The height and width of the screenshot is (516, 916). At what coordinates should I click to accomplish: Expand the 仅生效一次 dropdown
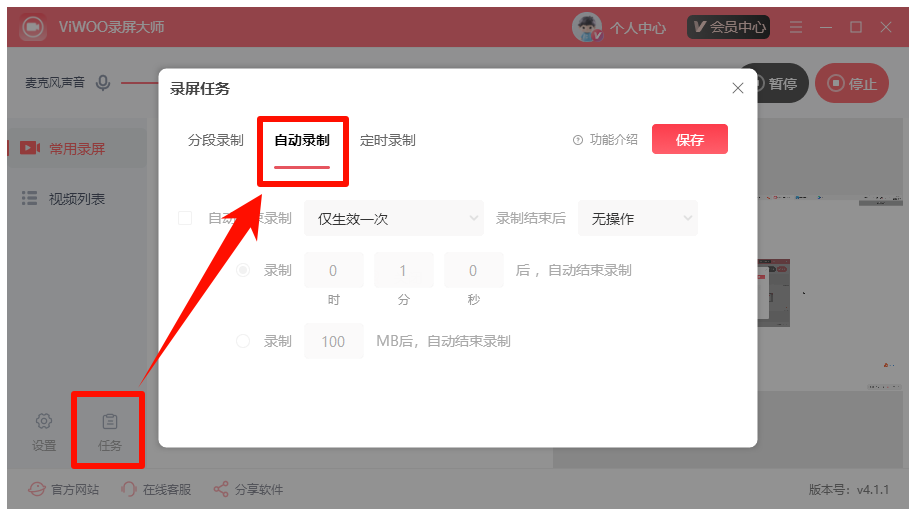tap(394, 219)
